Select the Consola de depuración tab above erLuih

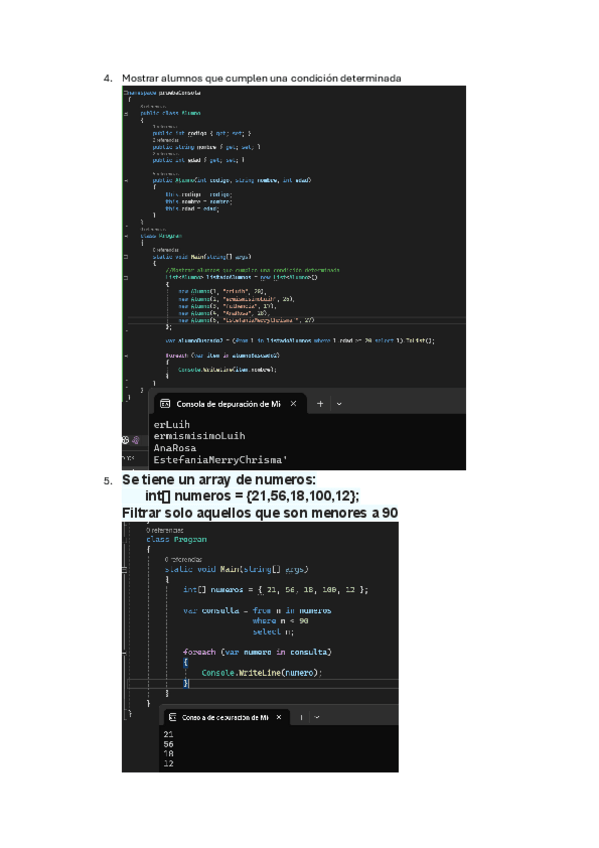coord(229,404)
